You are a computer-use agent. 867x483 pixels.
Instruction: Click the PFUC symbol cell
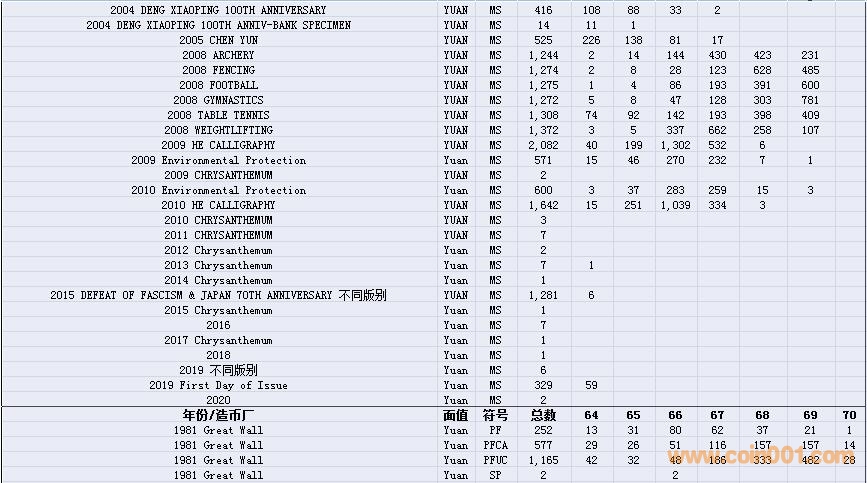tap(495, 460)
